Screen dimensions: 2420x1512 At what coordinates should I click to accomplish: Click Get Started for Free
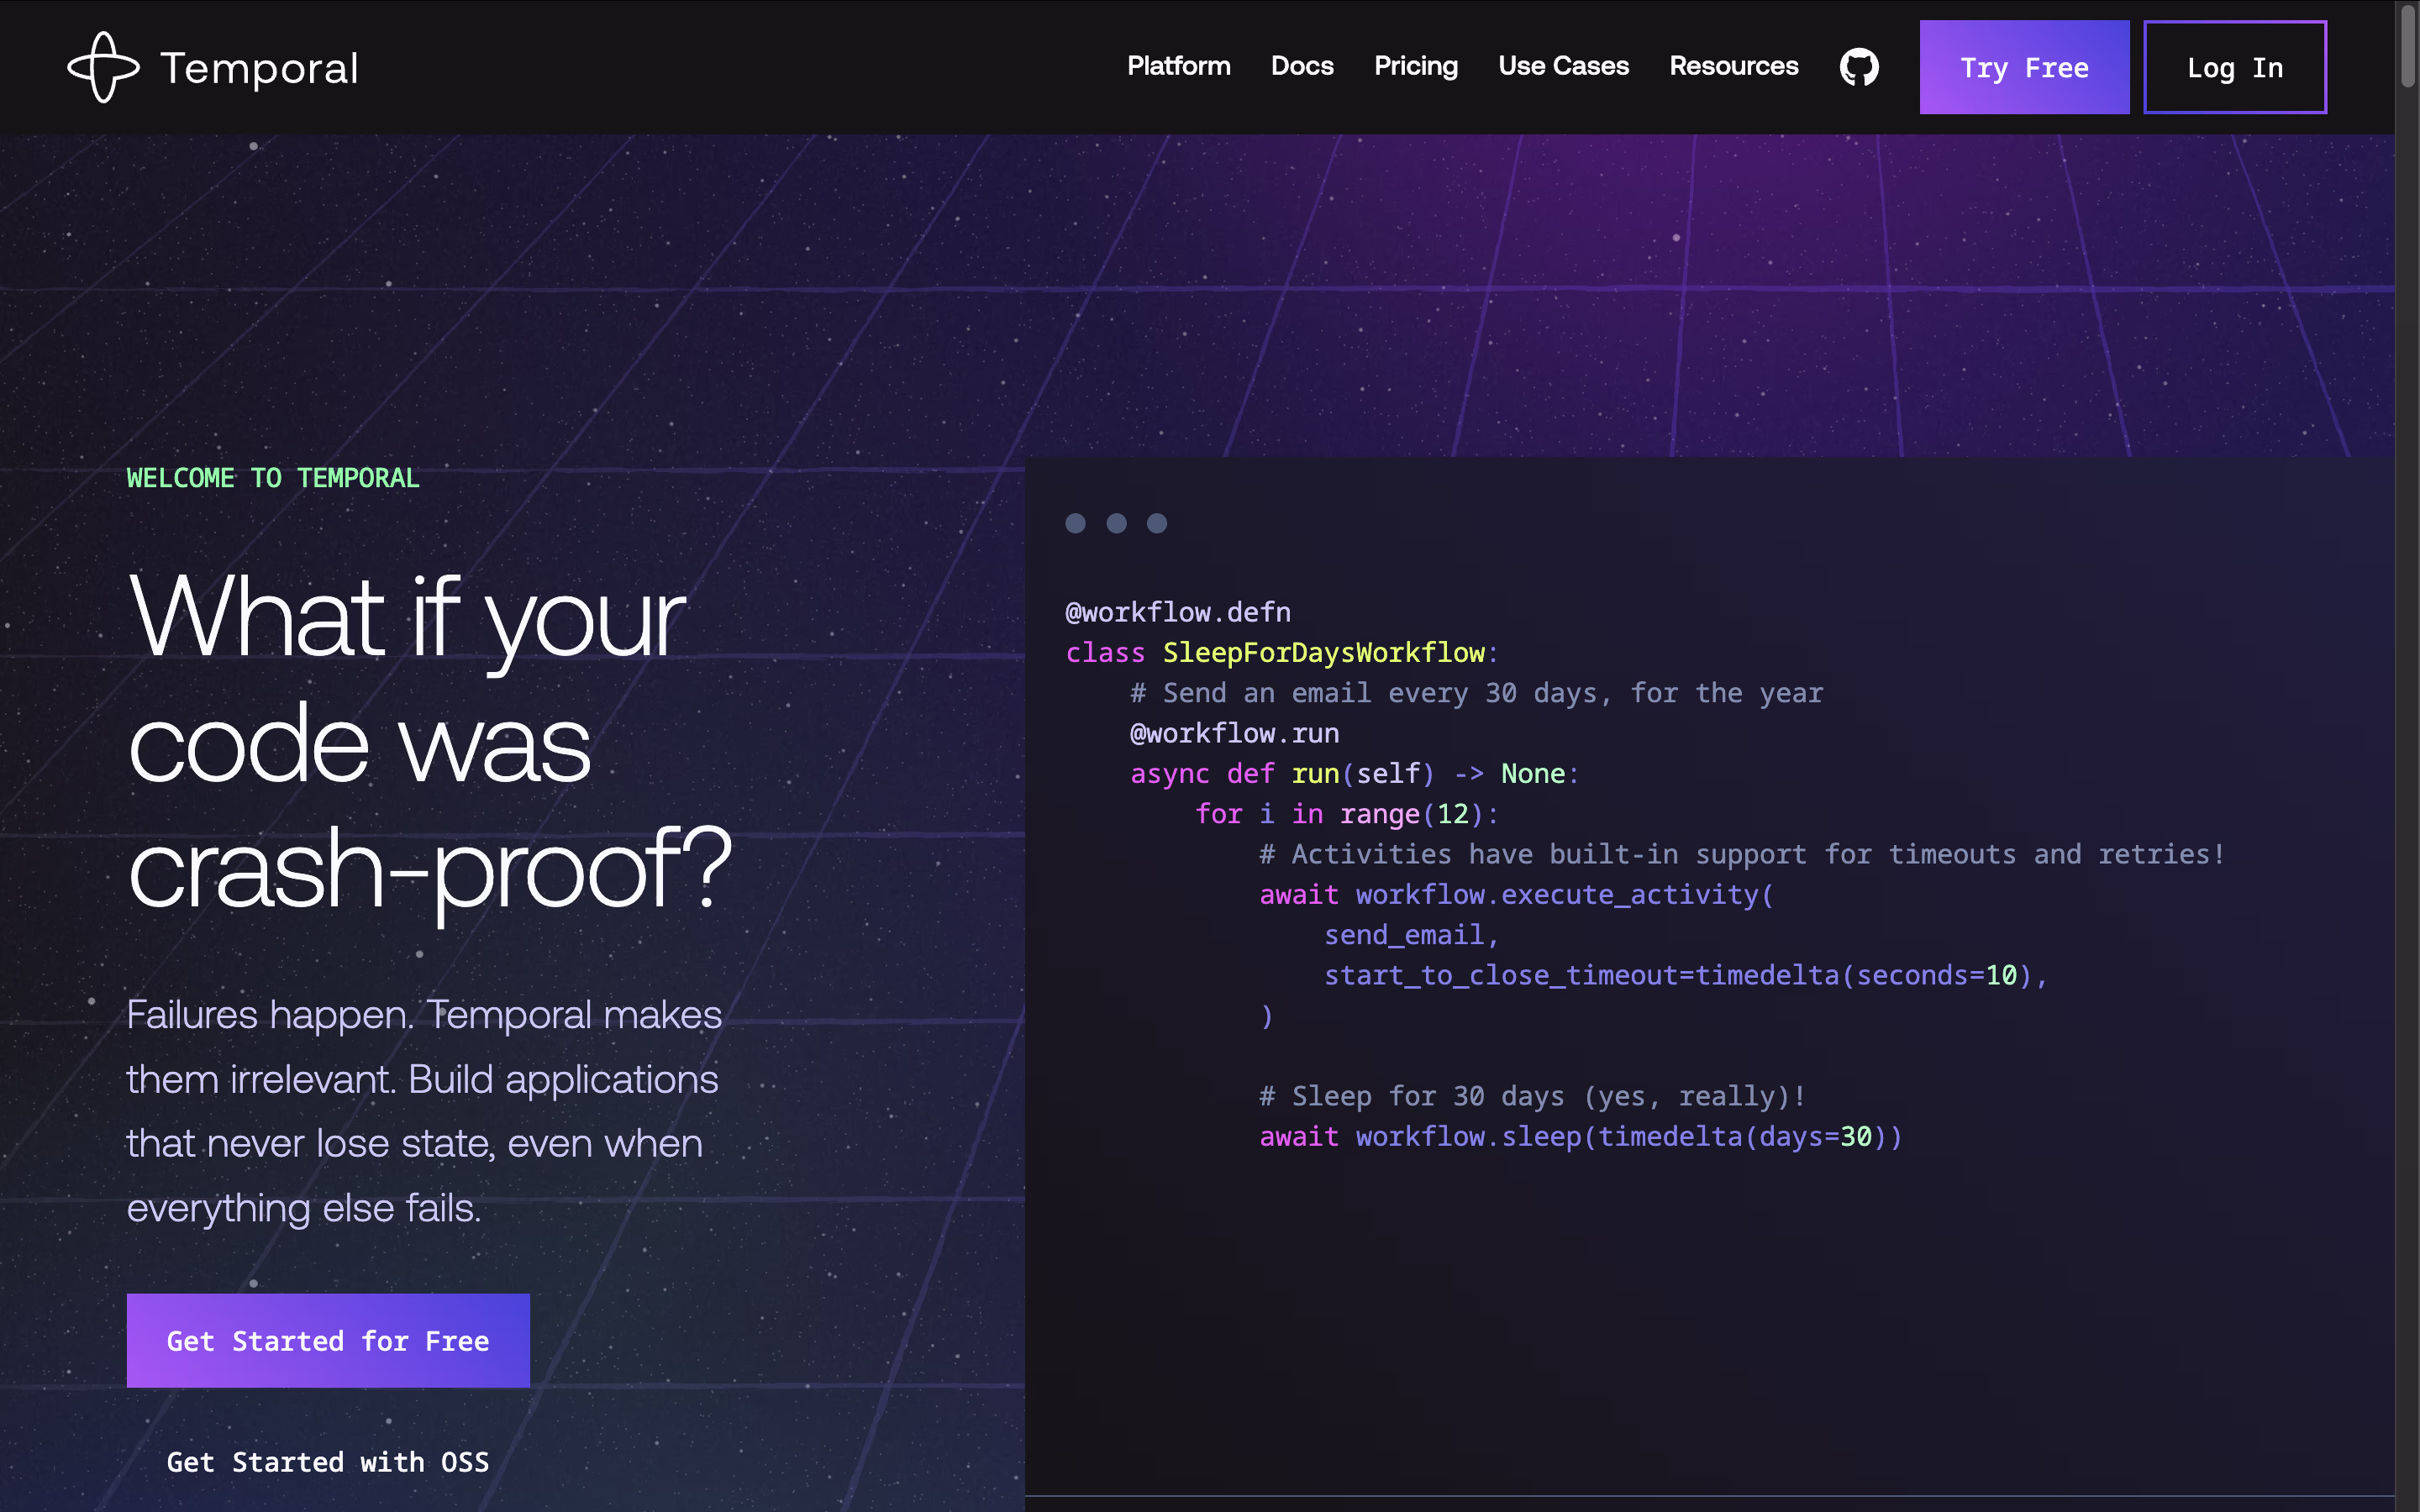(x=328, y=1340)
